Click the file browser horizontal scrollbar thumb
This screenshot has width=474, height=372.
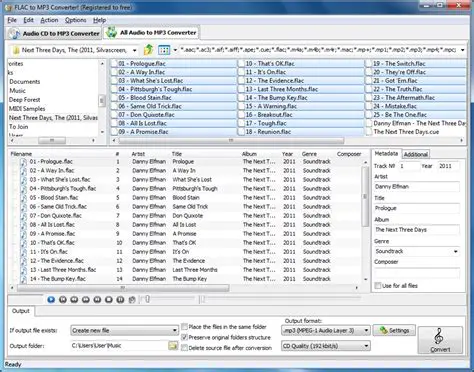[x=231, y=141]
